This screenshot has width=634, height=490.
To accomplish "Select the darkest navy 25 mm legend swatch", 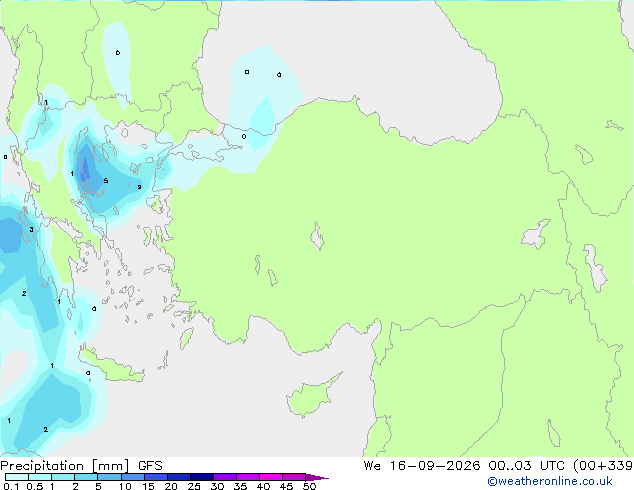I will click(x=202, y=477).
